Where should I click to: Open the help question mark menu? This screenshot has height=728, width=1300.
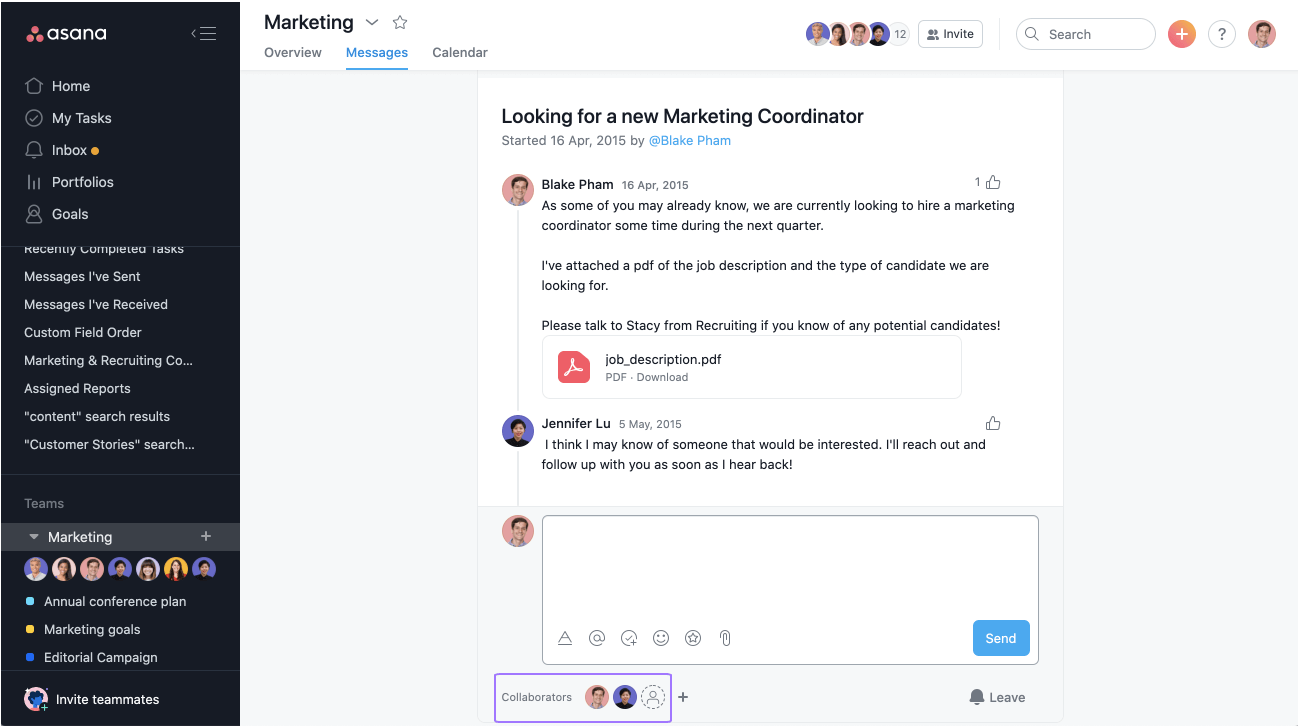[1222, 34]
